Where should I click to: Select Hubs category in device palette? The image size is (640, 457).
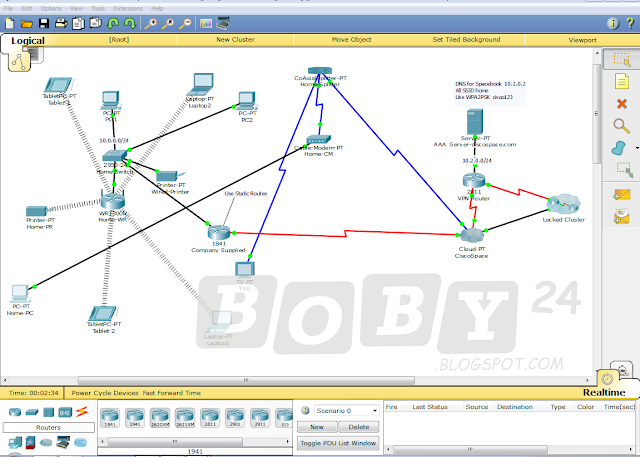click(x=48, y=412)
